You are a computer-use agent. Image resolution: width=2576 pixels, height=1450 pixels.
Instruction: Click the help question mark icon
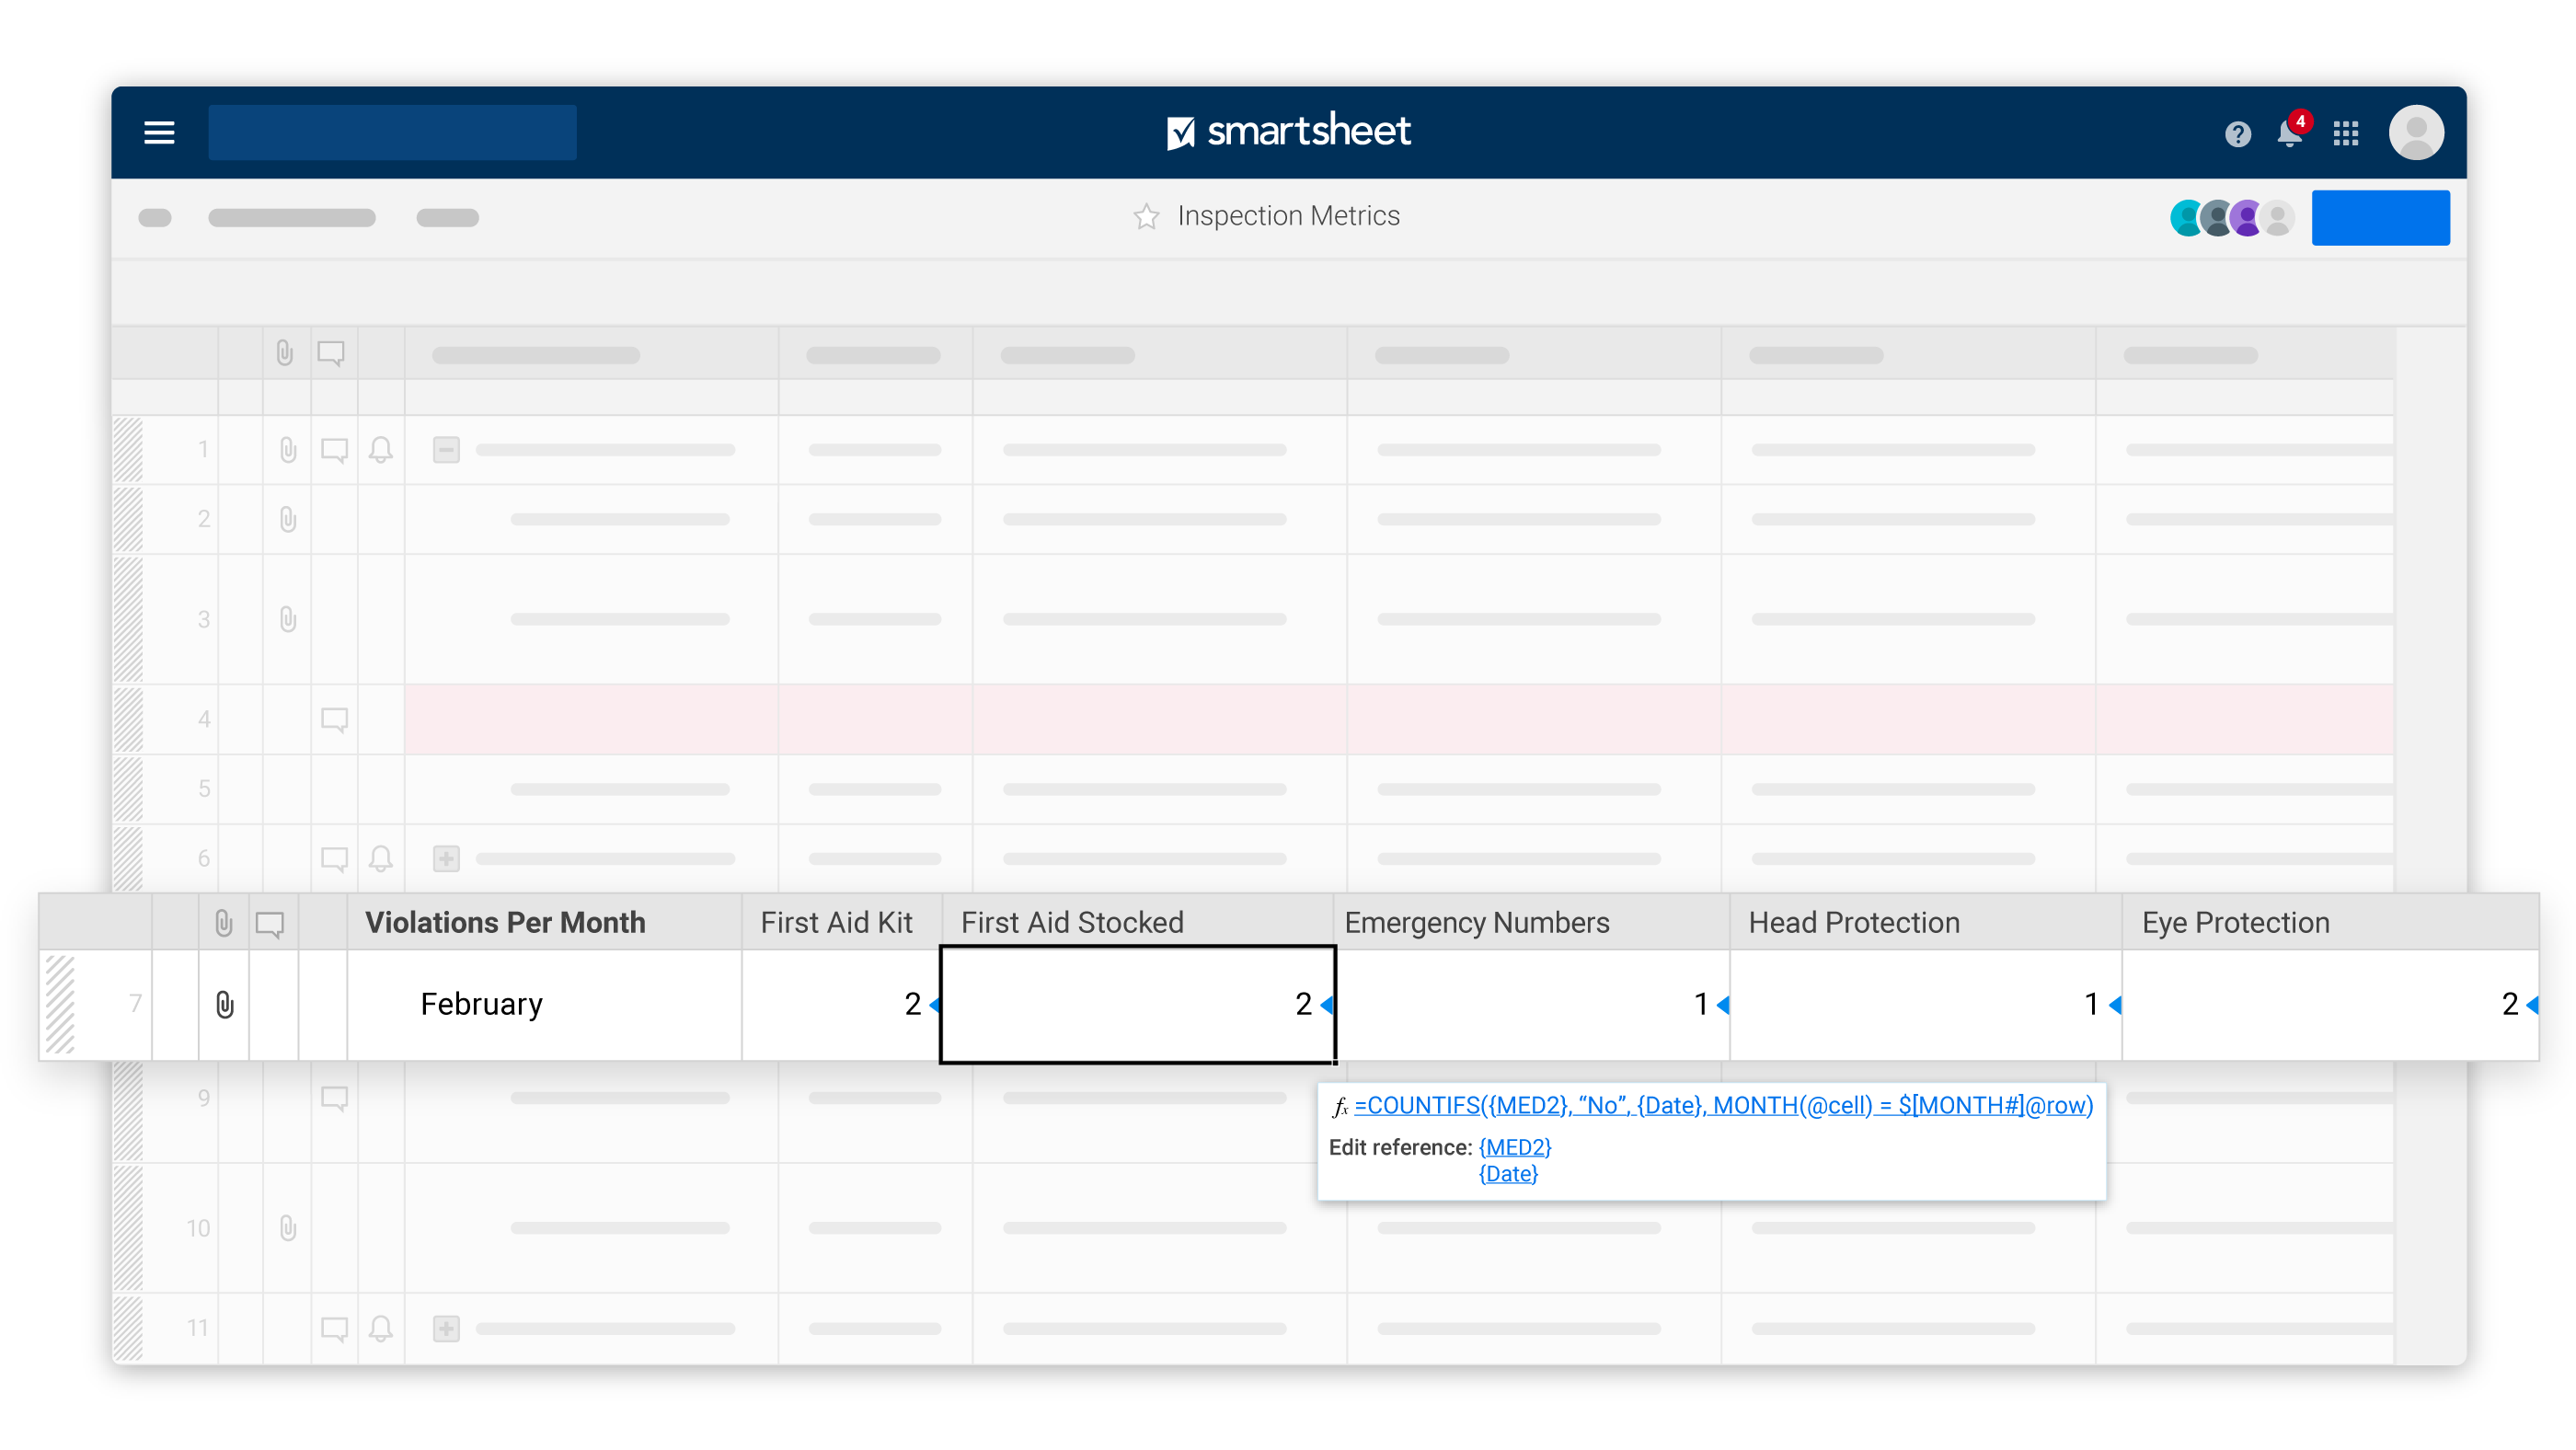(2237, 133)
